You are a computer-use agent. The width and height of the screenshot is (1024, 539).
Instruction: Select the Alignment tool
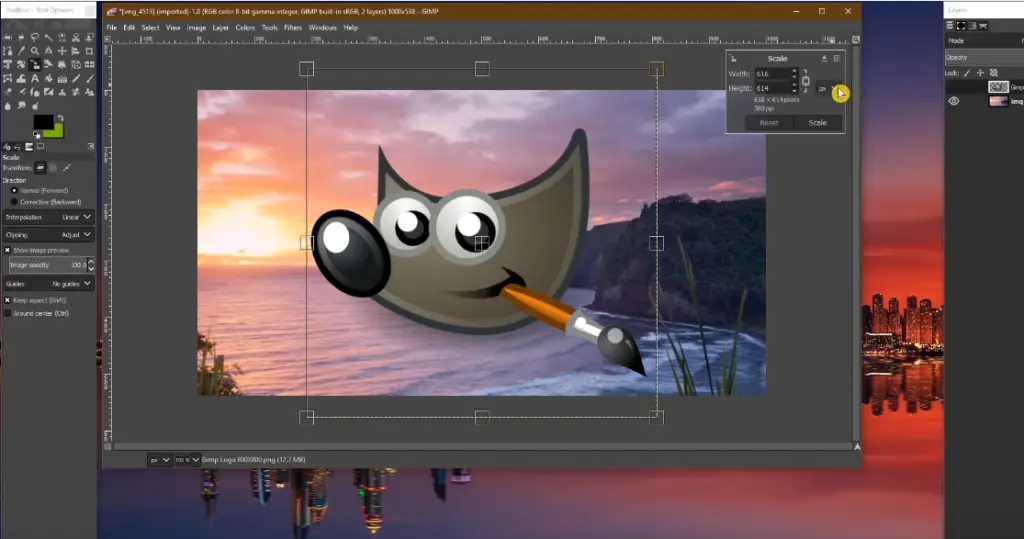[76, 51]
